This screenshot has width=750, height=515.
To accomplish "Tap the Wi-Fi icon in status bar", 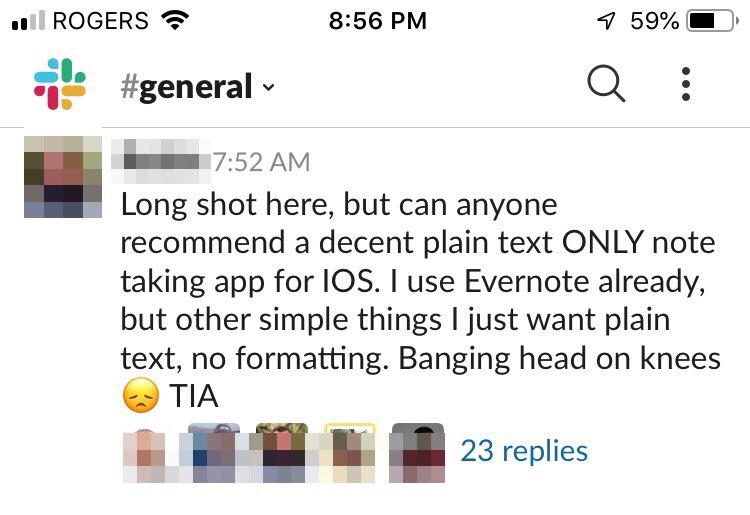I will pyautogui.click(x=176, y=21).
